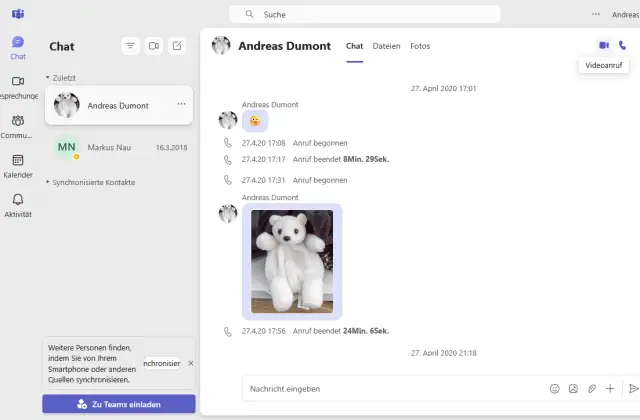Open Aktivität notifications in the sidebar
Screen dimensions: 640x420
pyautogui.click(x=18, y=206)
